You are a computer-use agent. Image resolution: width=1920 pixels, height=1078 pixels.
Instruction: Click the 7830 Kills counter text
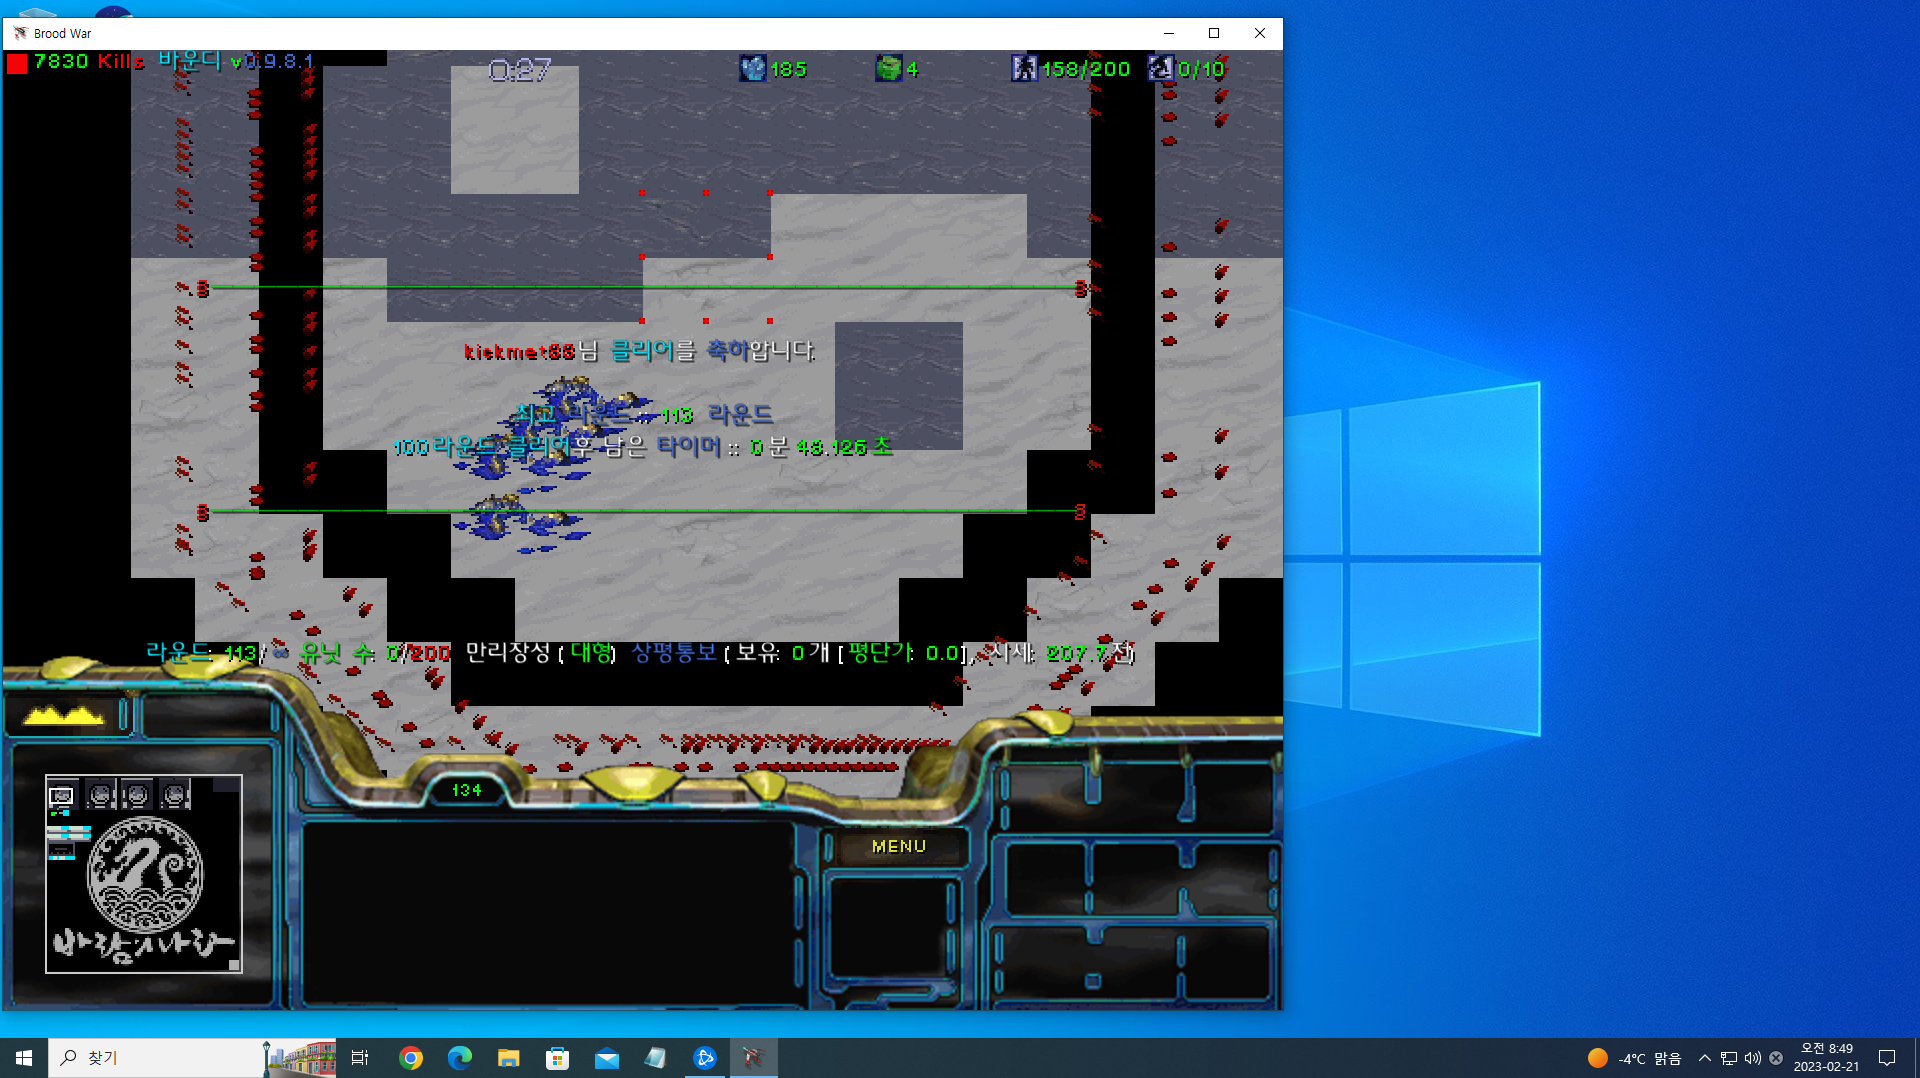(89, 62)
